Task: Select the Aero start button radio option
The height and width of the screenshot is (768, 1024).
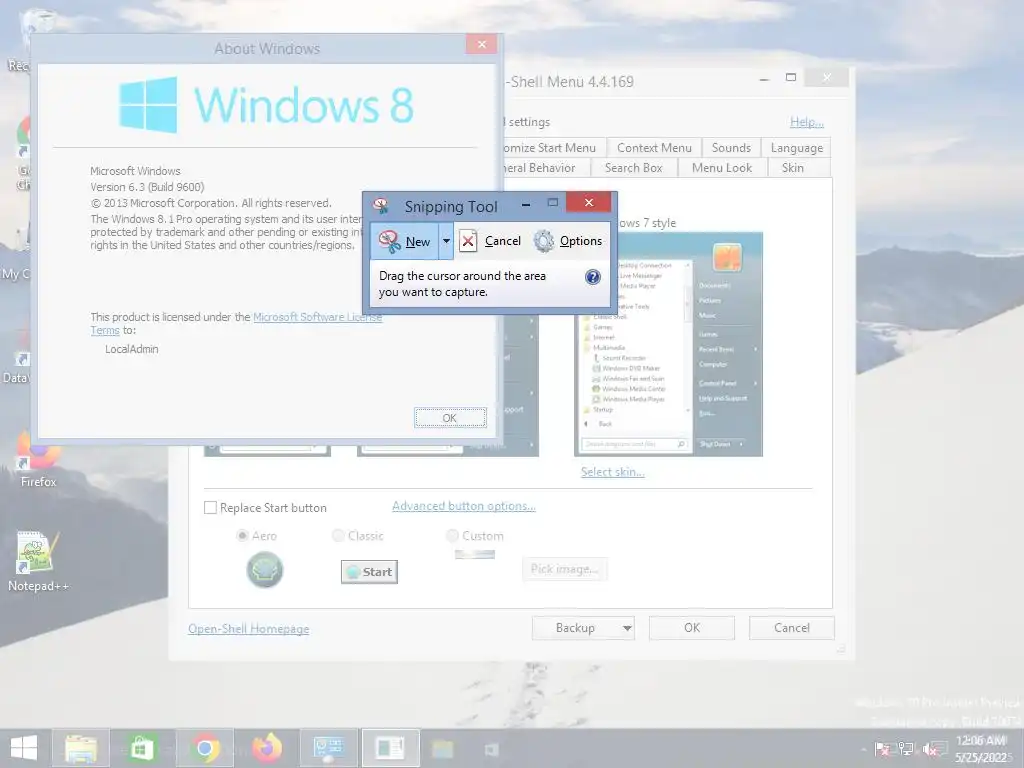Action: 242,536
